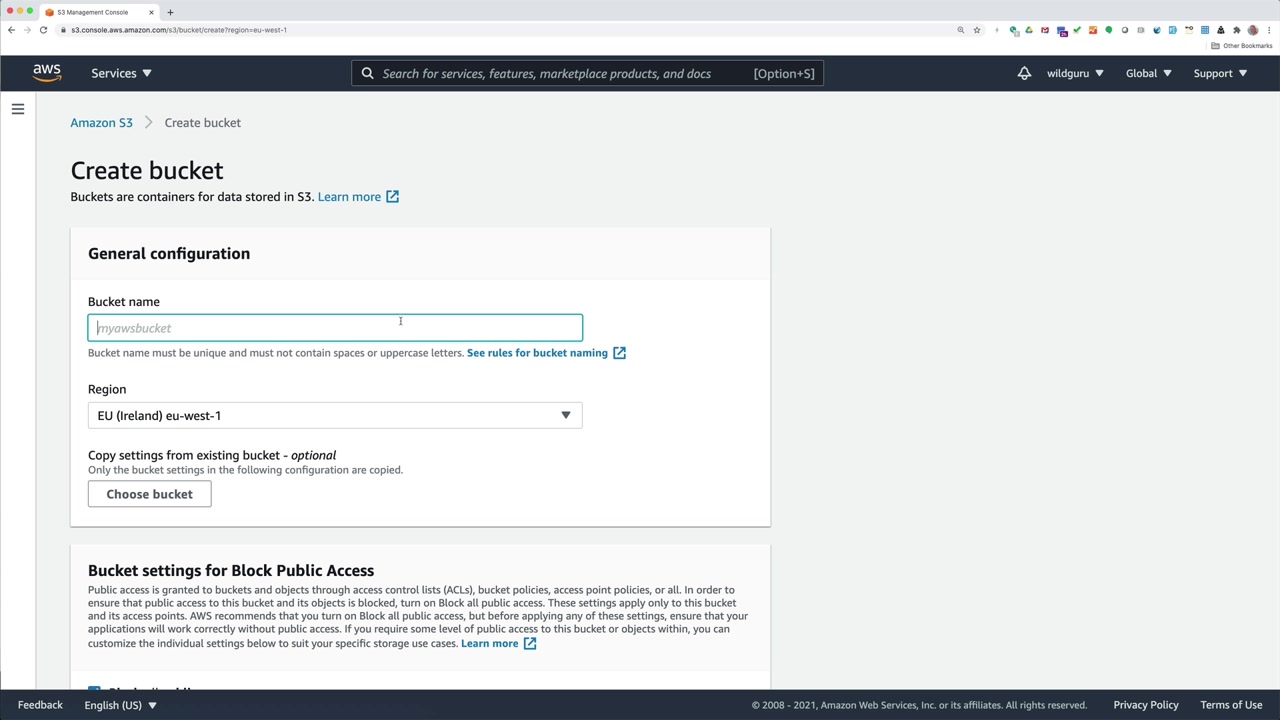1280x720 pixels.
Task: Open the Privacy Policy link
Action: pos(1146,705)
